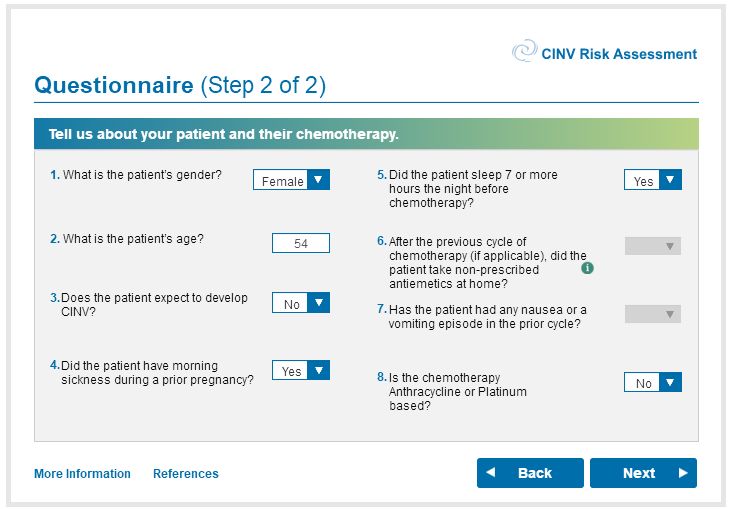The width and height of the screenshot is (734, 509).
Task: Expand the expect to develop CINV dropdown
Action: (301, 304)
